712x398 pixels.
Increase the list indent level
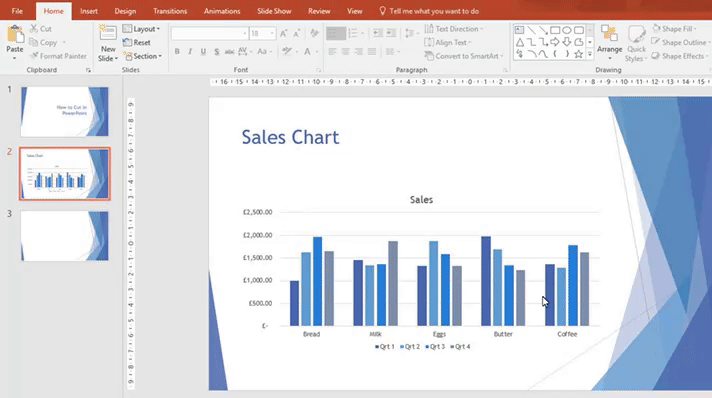[391, 33]
